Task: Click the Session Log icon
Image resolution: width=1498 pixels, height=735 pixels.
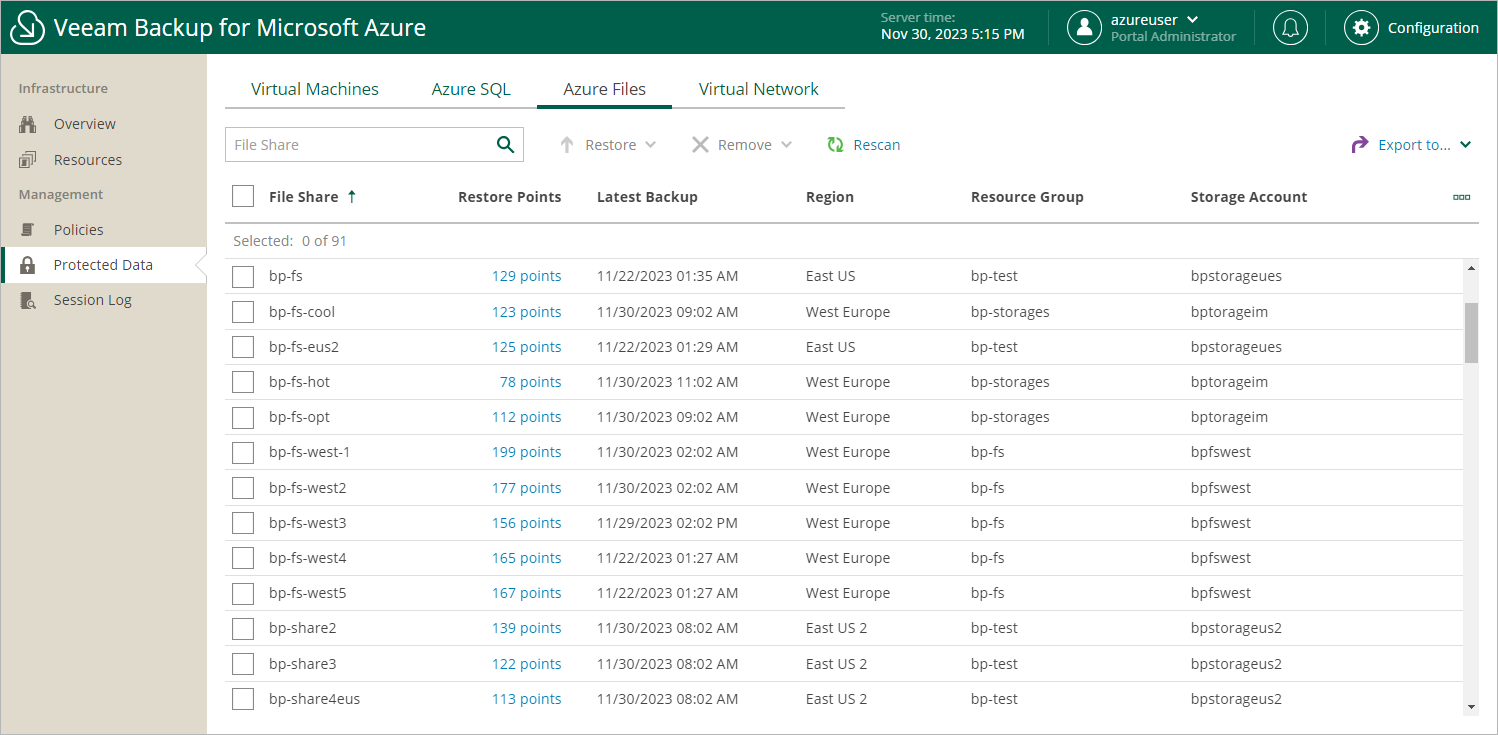Action: click(29, 300)
